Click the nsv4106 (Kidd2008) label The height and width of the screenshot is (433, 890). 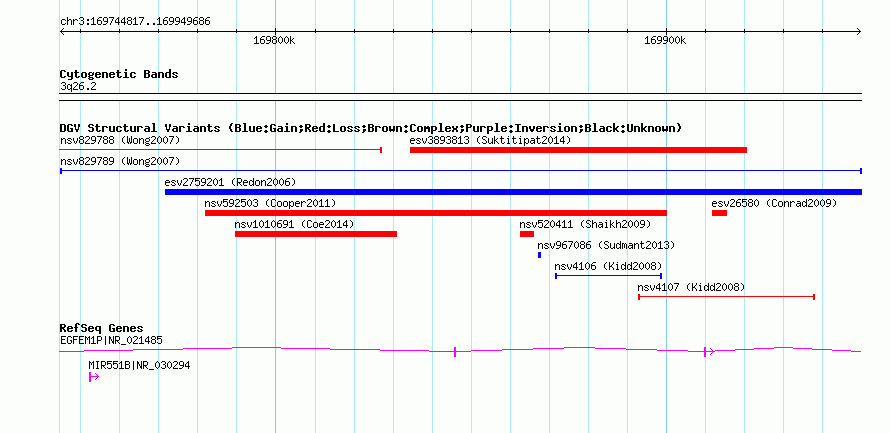[608, 266]
